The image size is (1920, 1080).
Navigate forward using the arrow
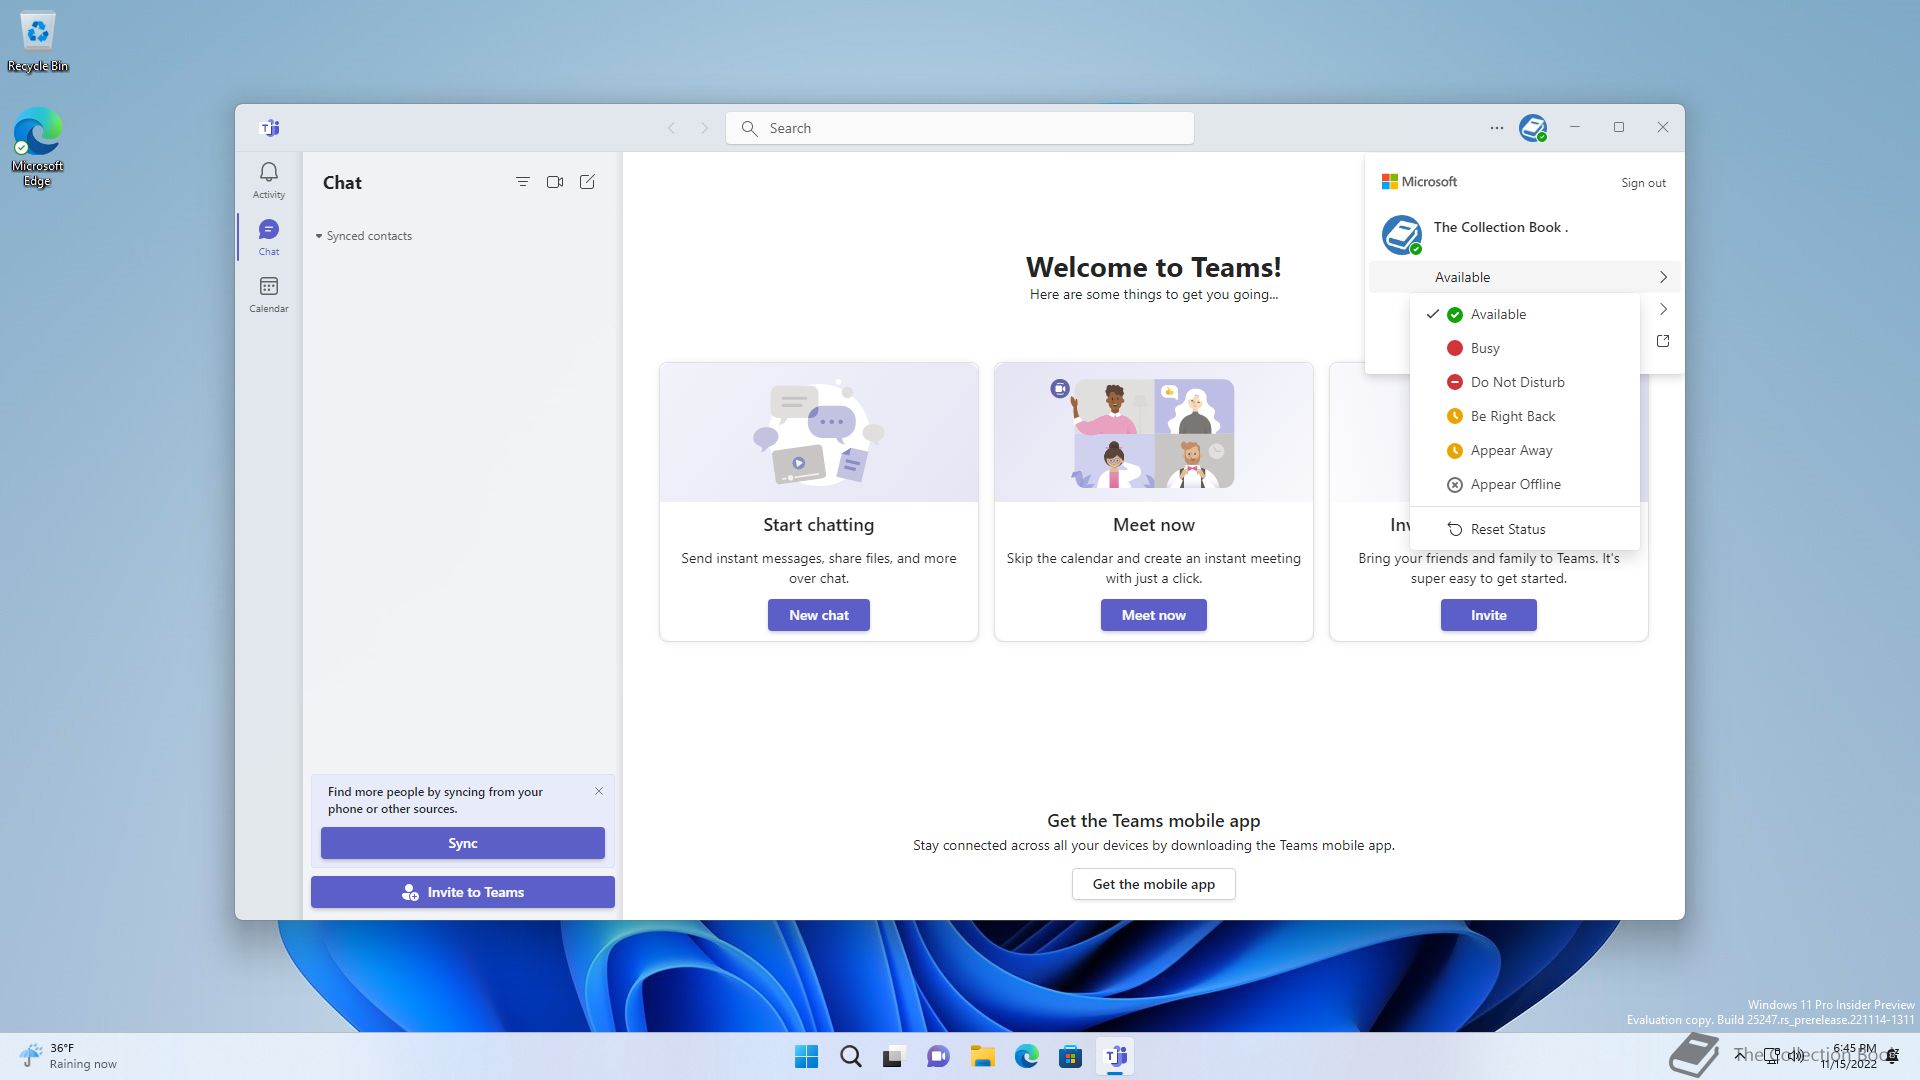[704, 128]
